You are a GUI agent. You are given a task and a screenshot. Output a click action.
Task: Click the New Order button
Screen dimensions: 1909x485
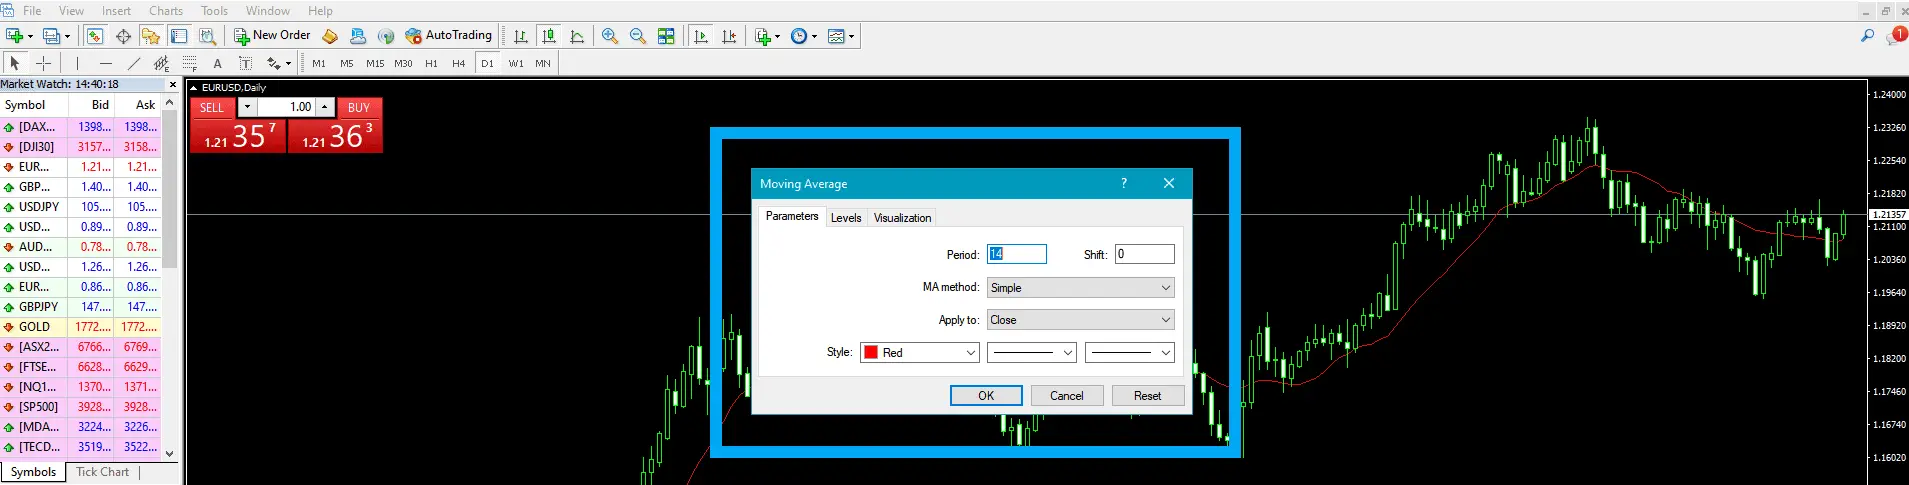pos(273,36)
